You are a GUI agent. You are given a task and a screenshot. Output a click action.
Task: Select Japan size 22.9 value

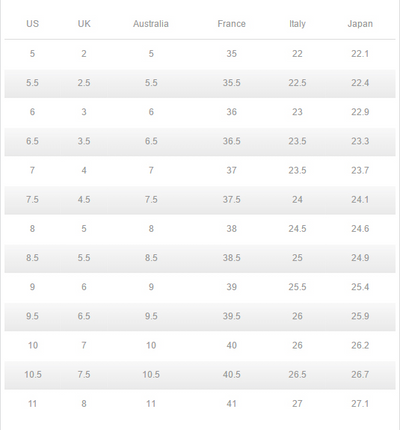coord(360,112)
